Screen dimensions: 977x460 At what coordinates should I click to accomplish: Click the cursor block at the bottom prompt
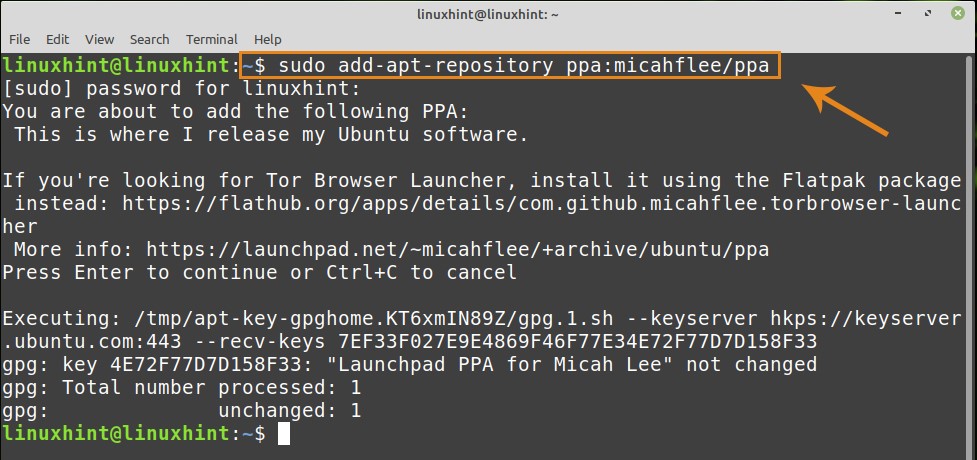(x=284, y=434)
